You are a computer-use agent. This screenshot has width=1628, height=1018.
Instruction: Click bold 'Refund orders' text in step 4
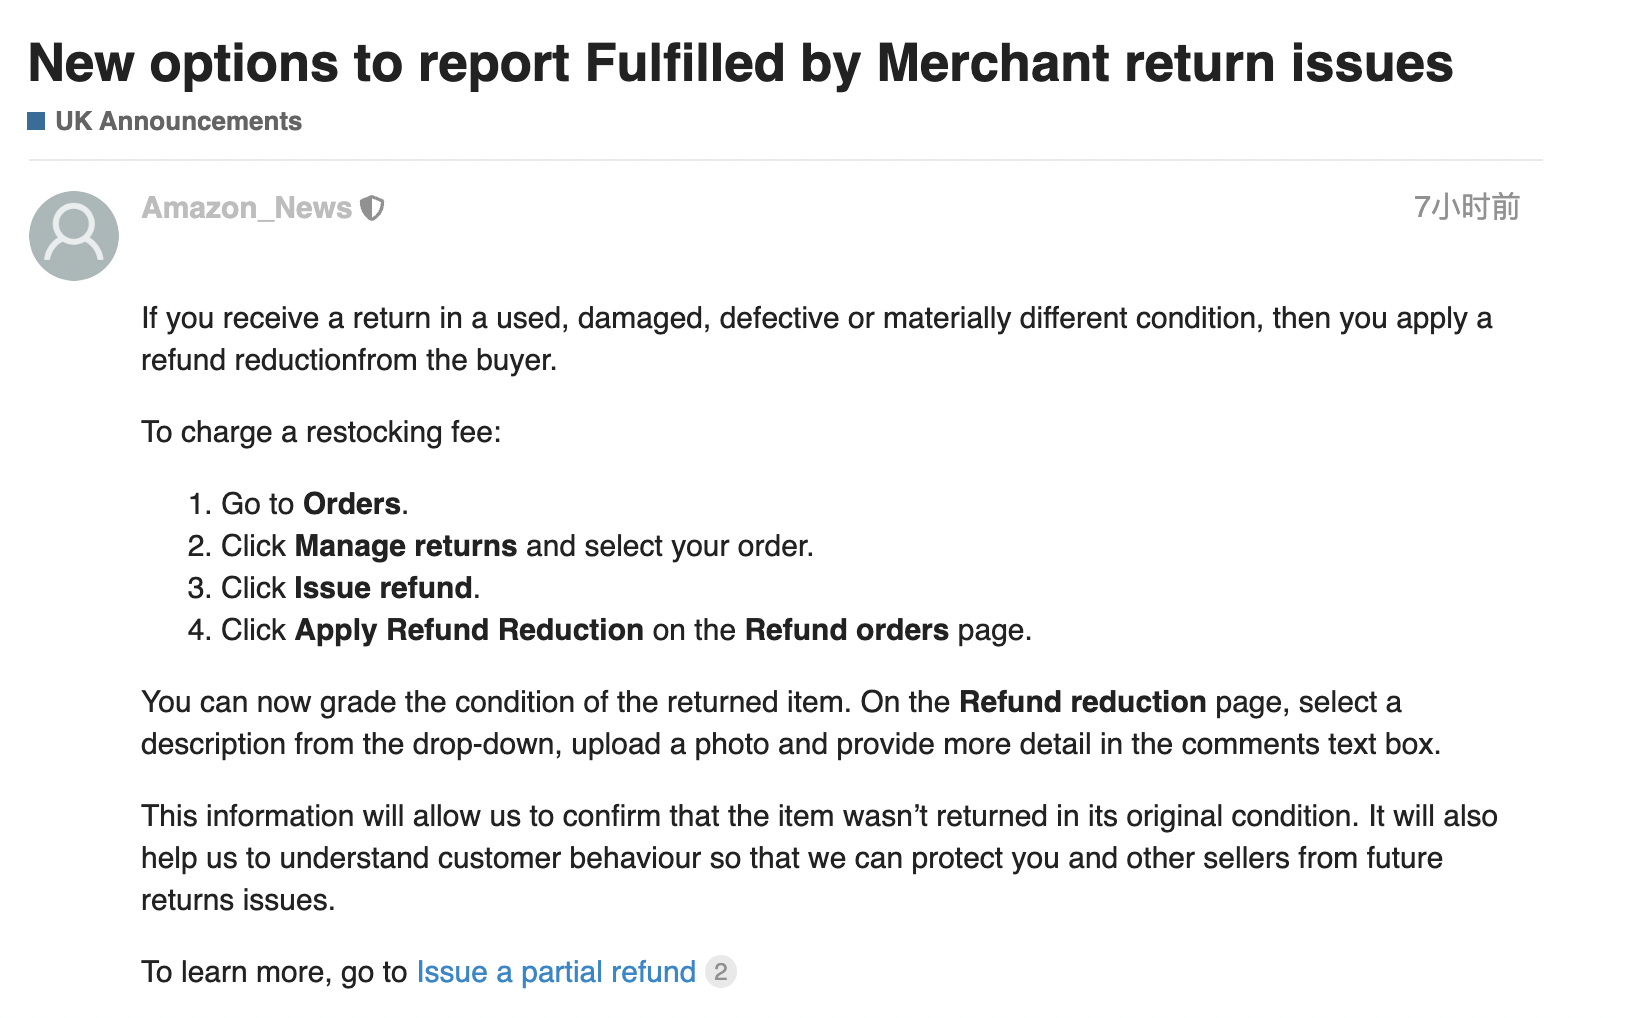(846, 630)
